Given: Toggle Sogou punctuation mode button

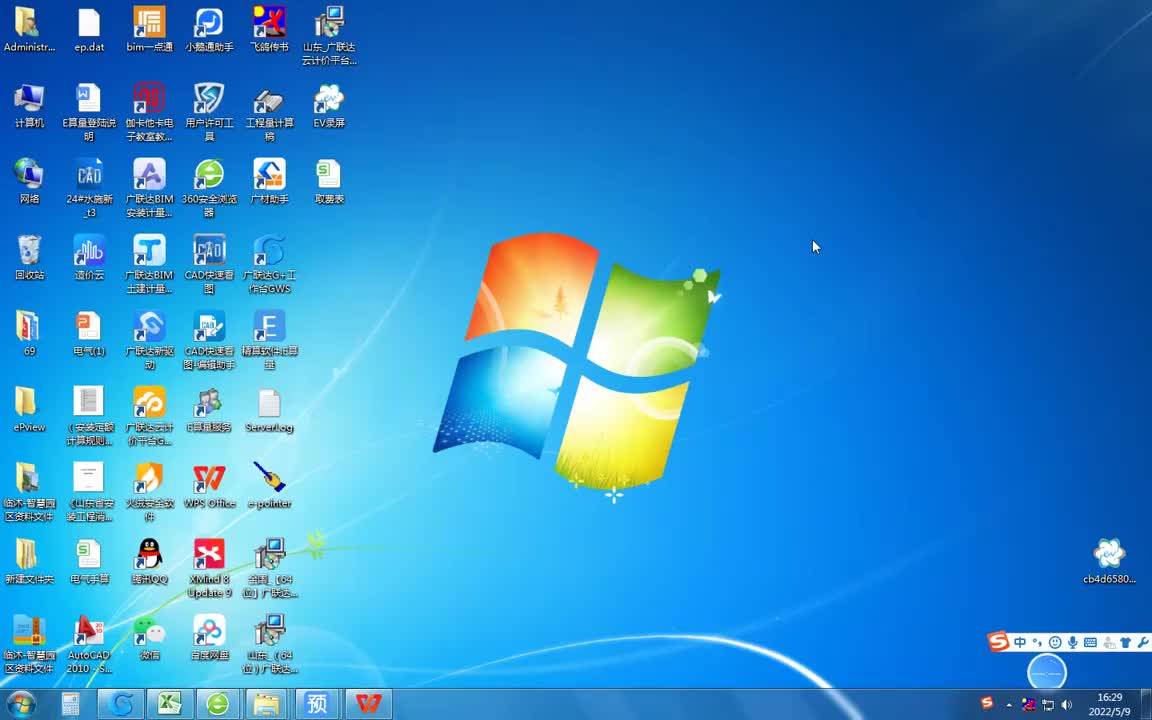Looking at the screenshot, I should tap(1037, 642).
